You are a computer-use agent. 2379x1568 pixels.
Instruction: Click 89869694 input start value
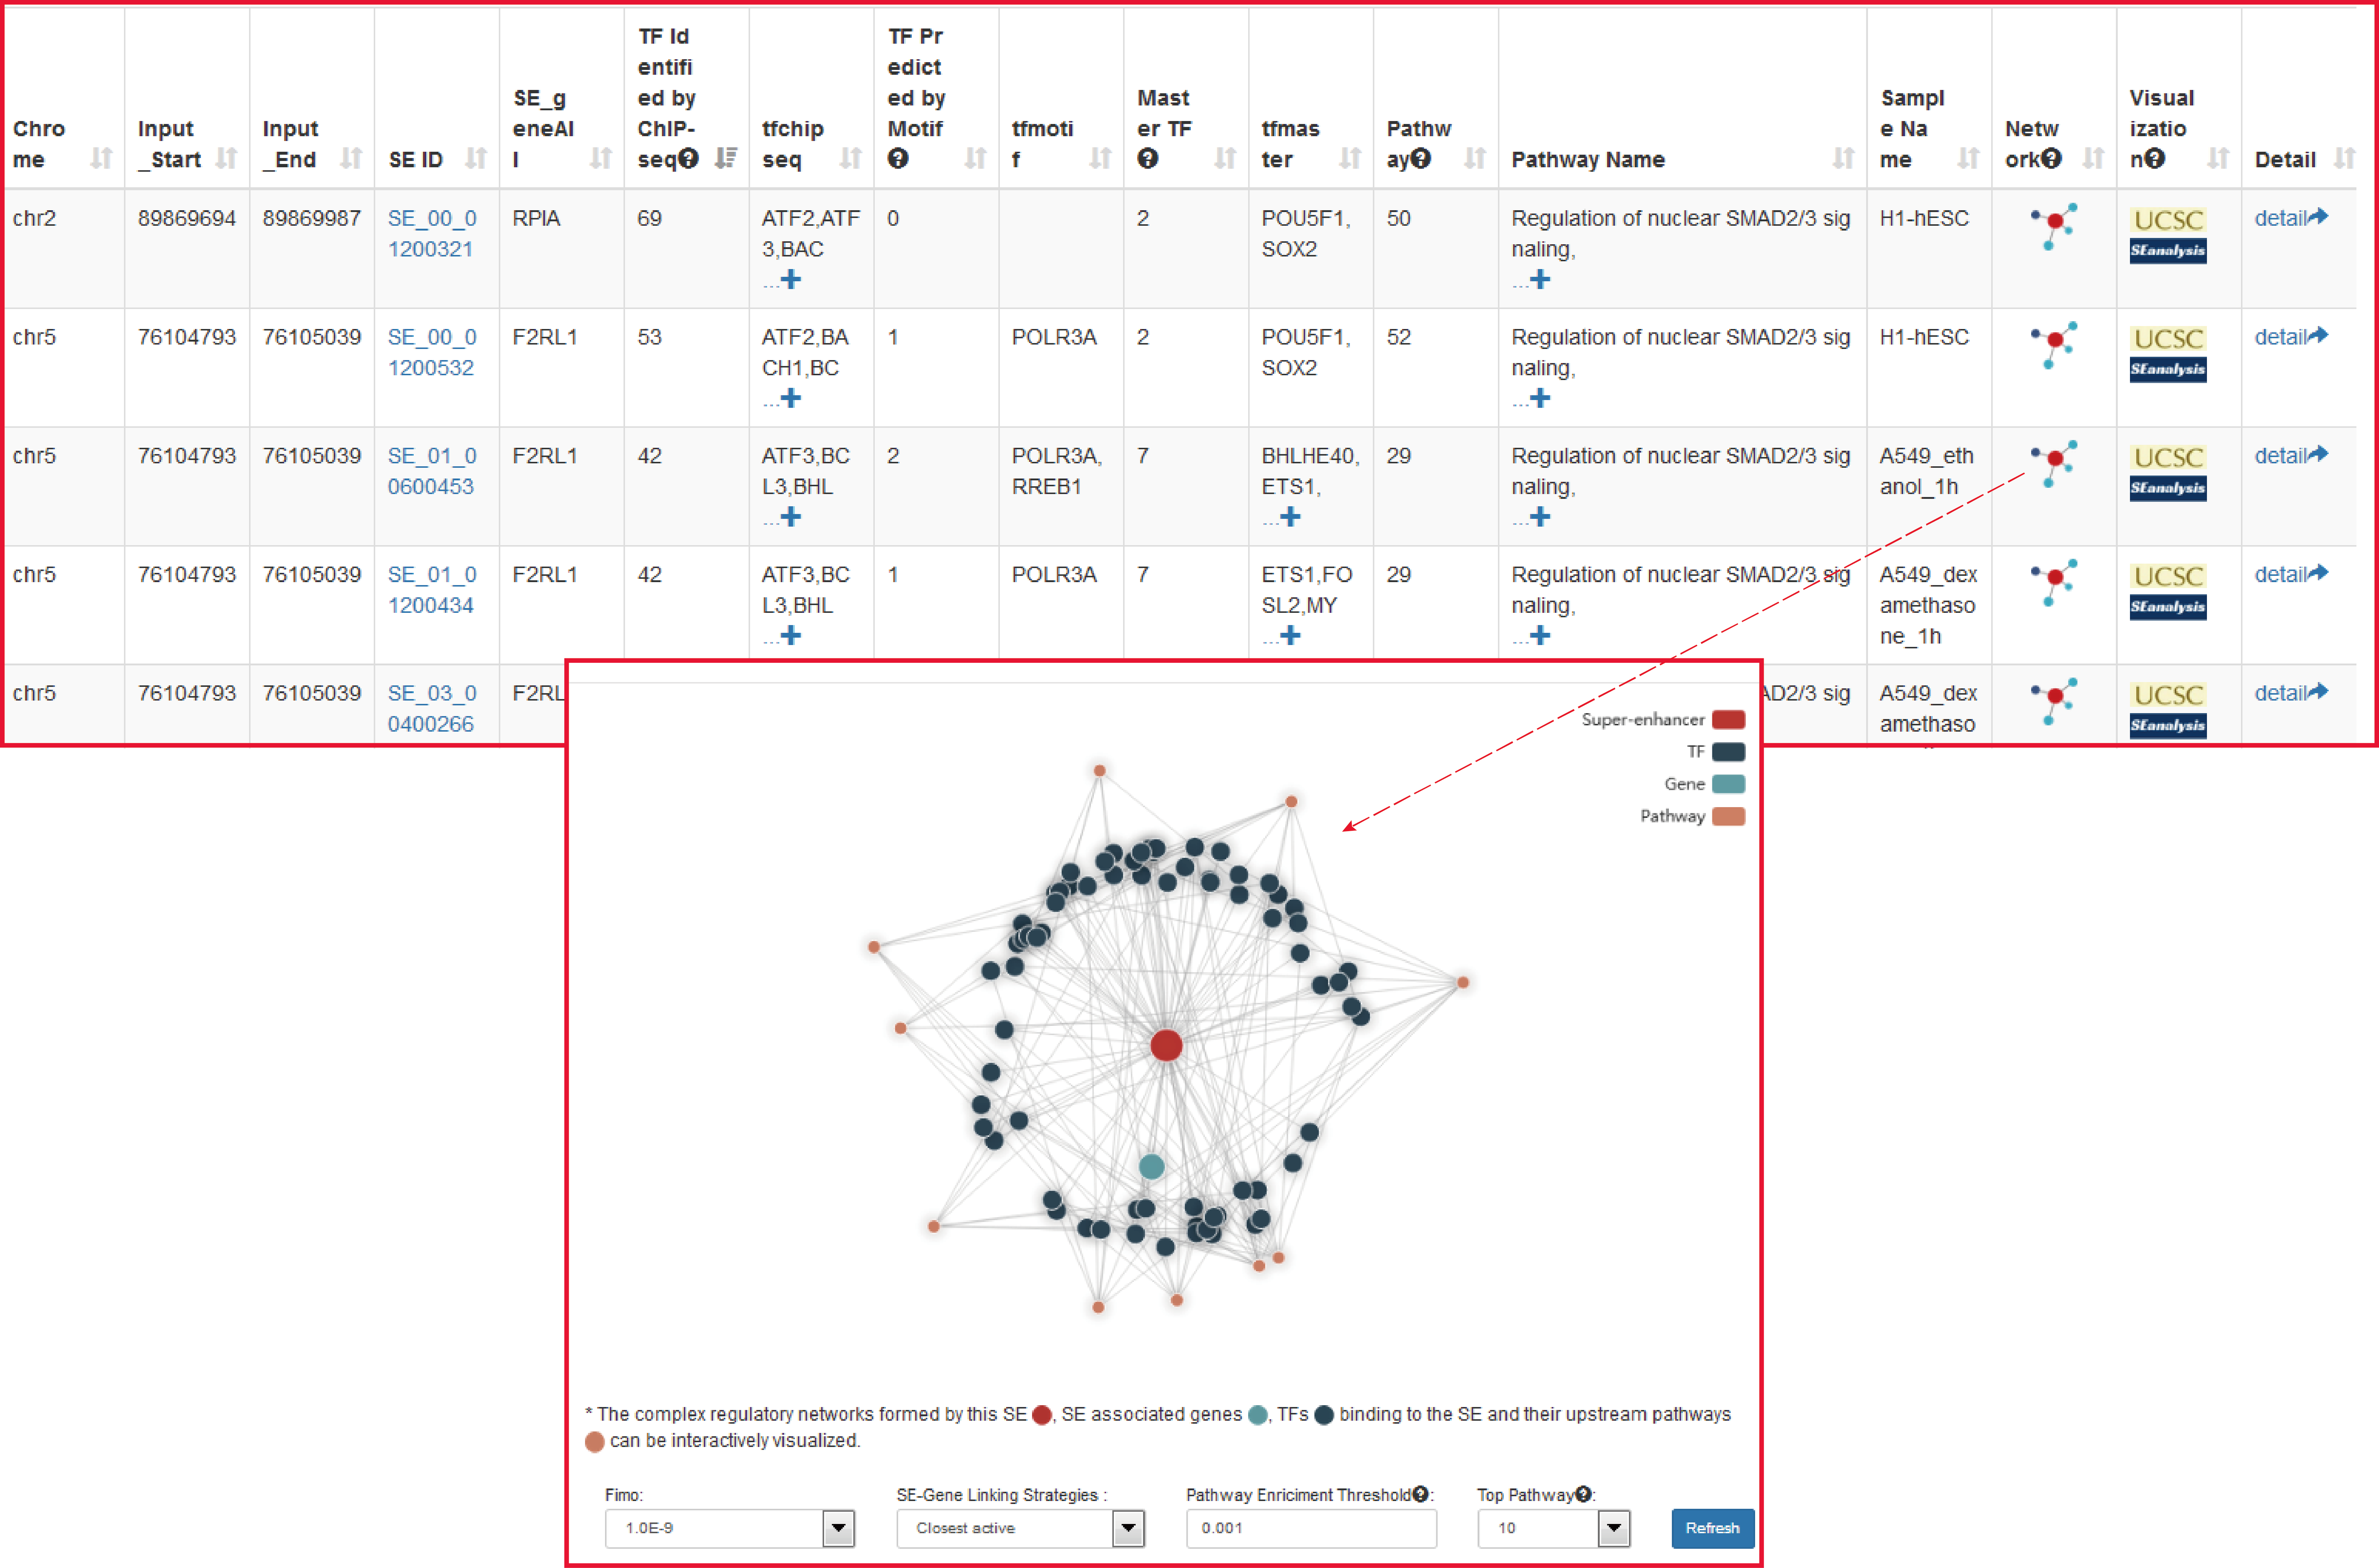[187, 218]
